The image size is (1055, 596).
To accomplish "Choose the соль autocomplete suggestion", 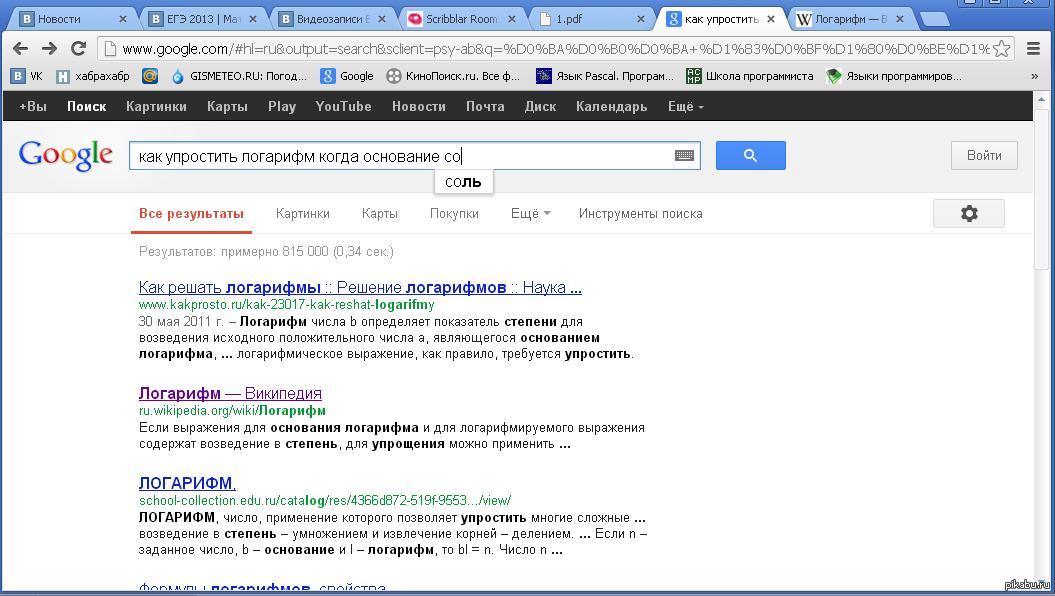I will (x=463, y=182).
